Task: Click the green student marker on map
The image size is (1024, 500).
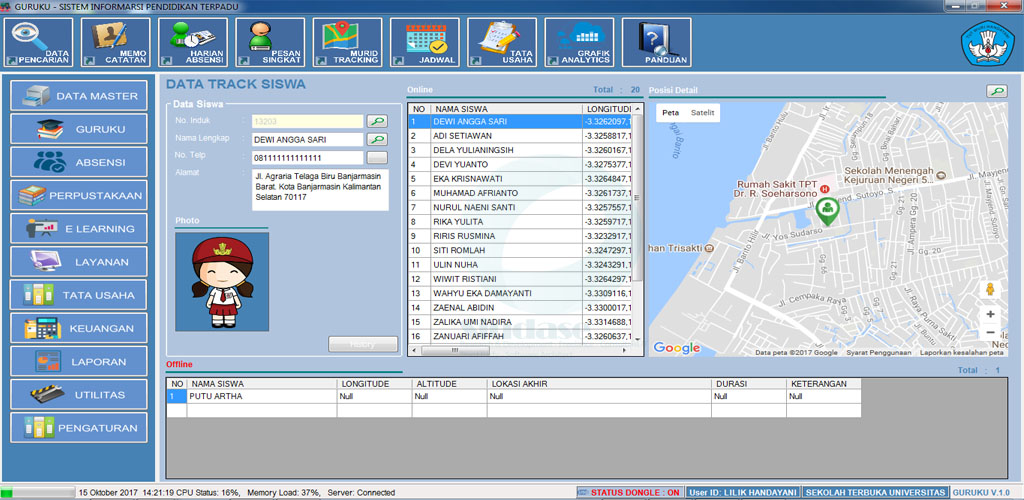Action: tap(827, 210)
